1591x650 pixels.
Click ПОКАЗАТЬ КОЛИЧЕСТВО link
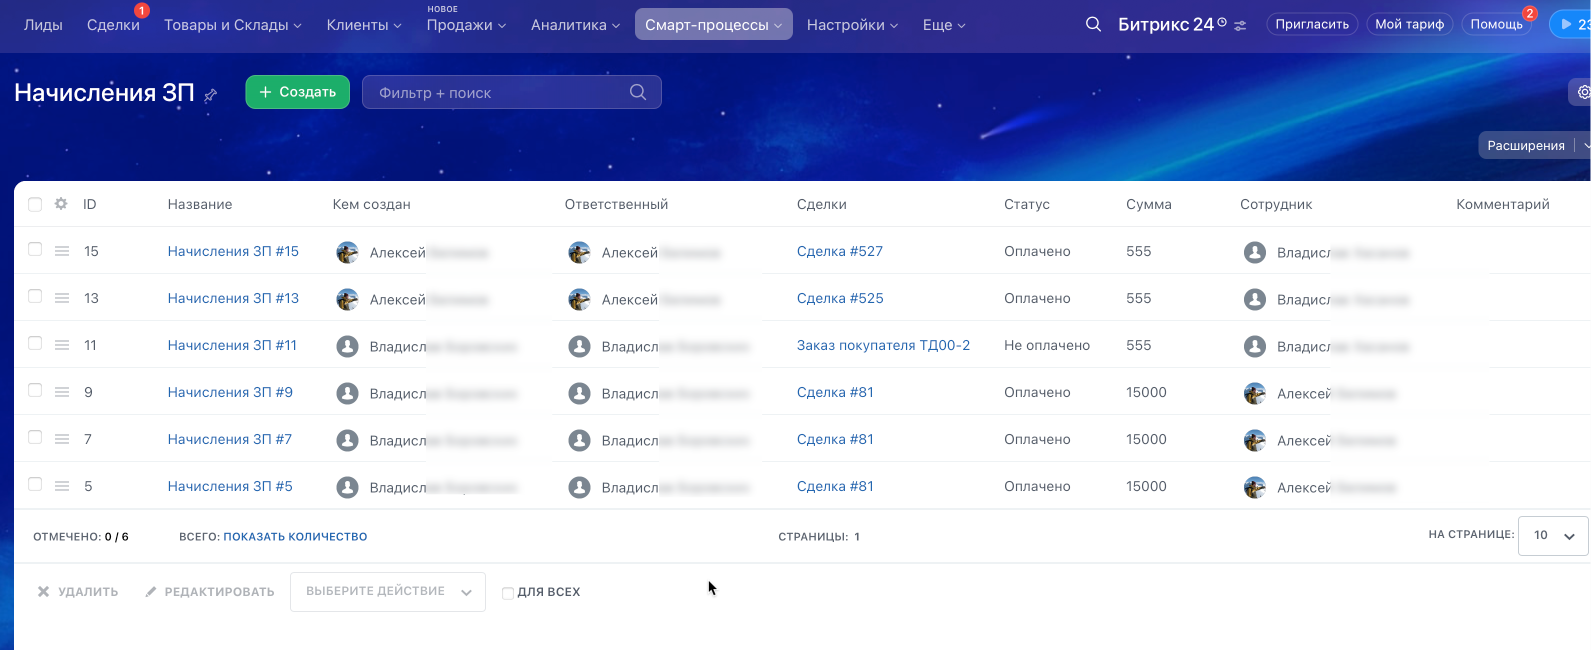295,537
